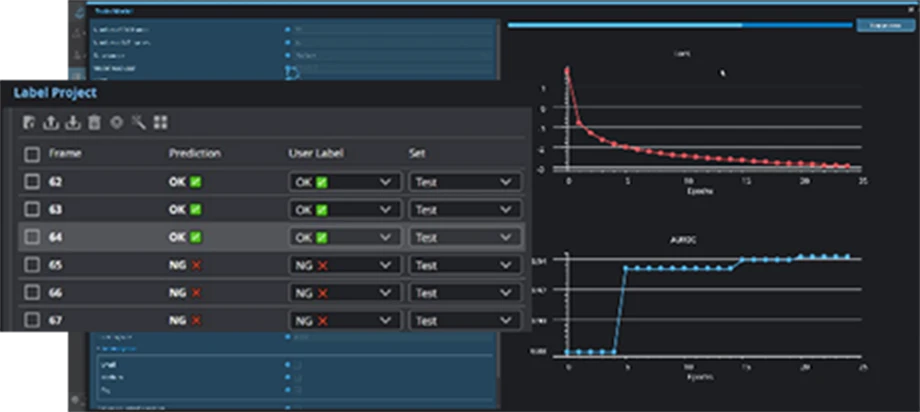Viewport: 920px width, 412px height.
Task: Open the Set dropdown for frame 62
Action: 464,182
